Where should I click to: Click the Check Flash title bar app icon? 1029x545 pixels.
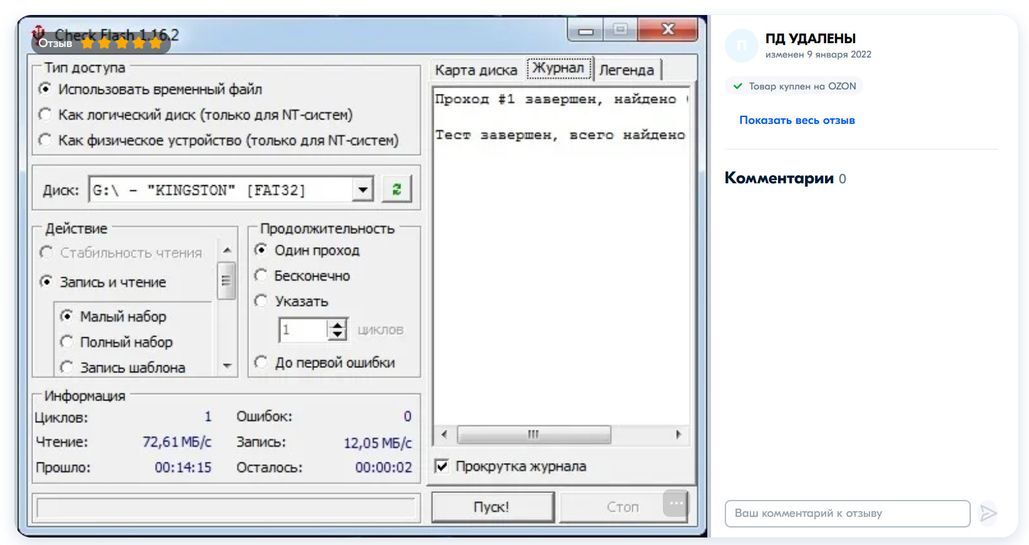(x=39, y=33)
